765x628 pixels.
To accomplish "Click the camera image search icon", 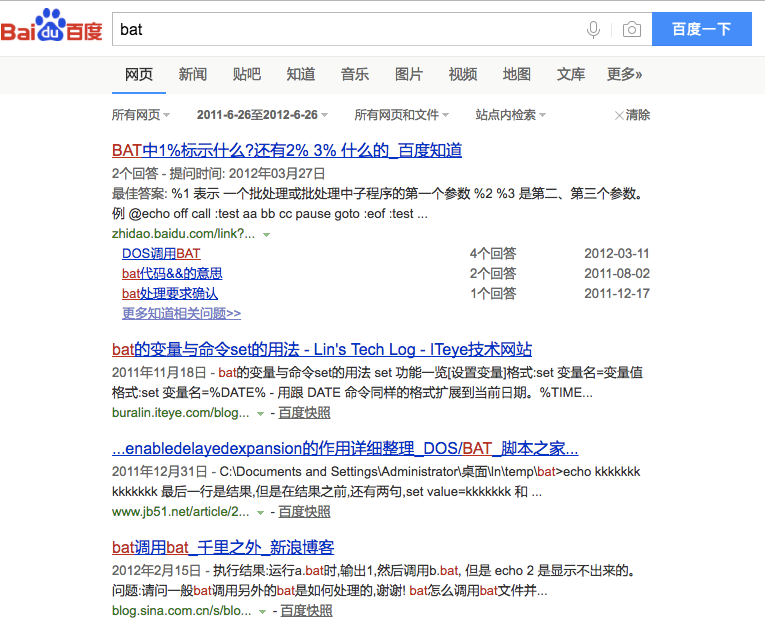I will (x=631, y=30).
